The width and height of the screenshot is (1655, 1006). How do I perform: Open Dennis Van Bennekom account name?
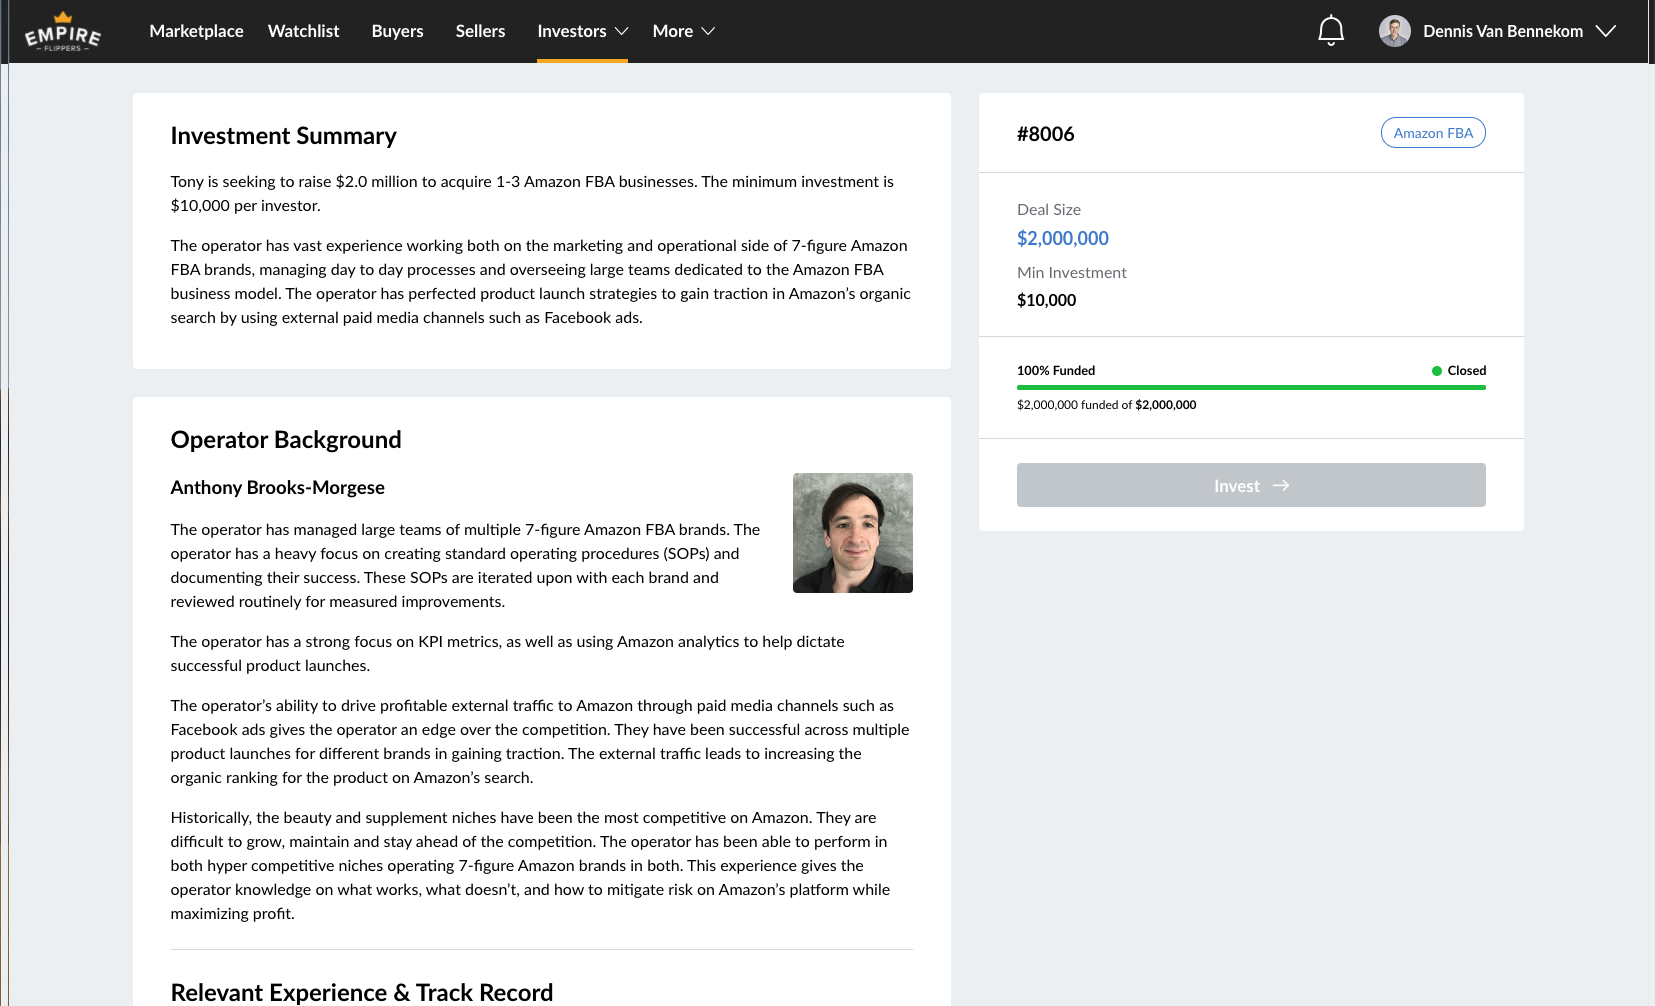pos(1503,31)
